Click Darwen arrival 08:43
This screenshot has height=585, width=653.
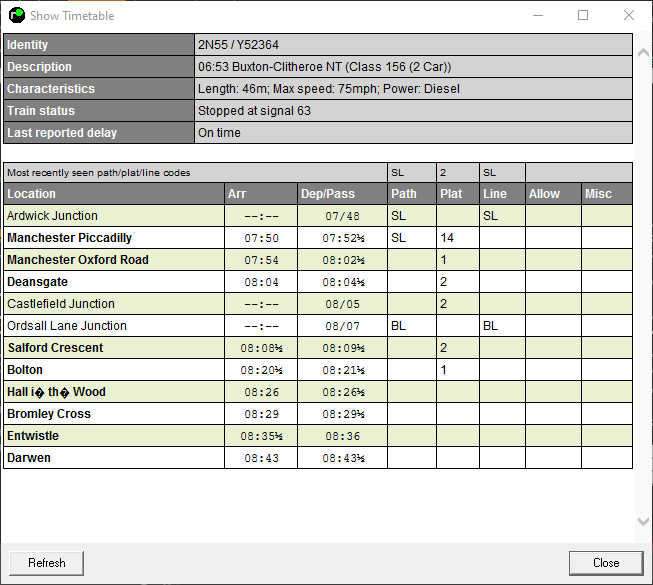[x=261, y=458]
